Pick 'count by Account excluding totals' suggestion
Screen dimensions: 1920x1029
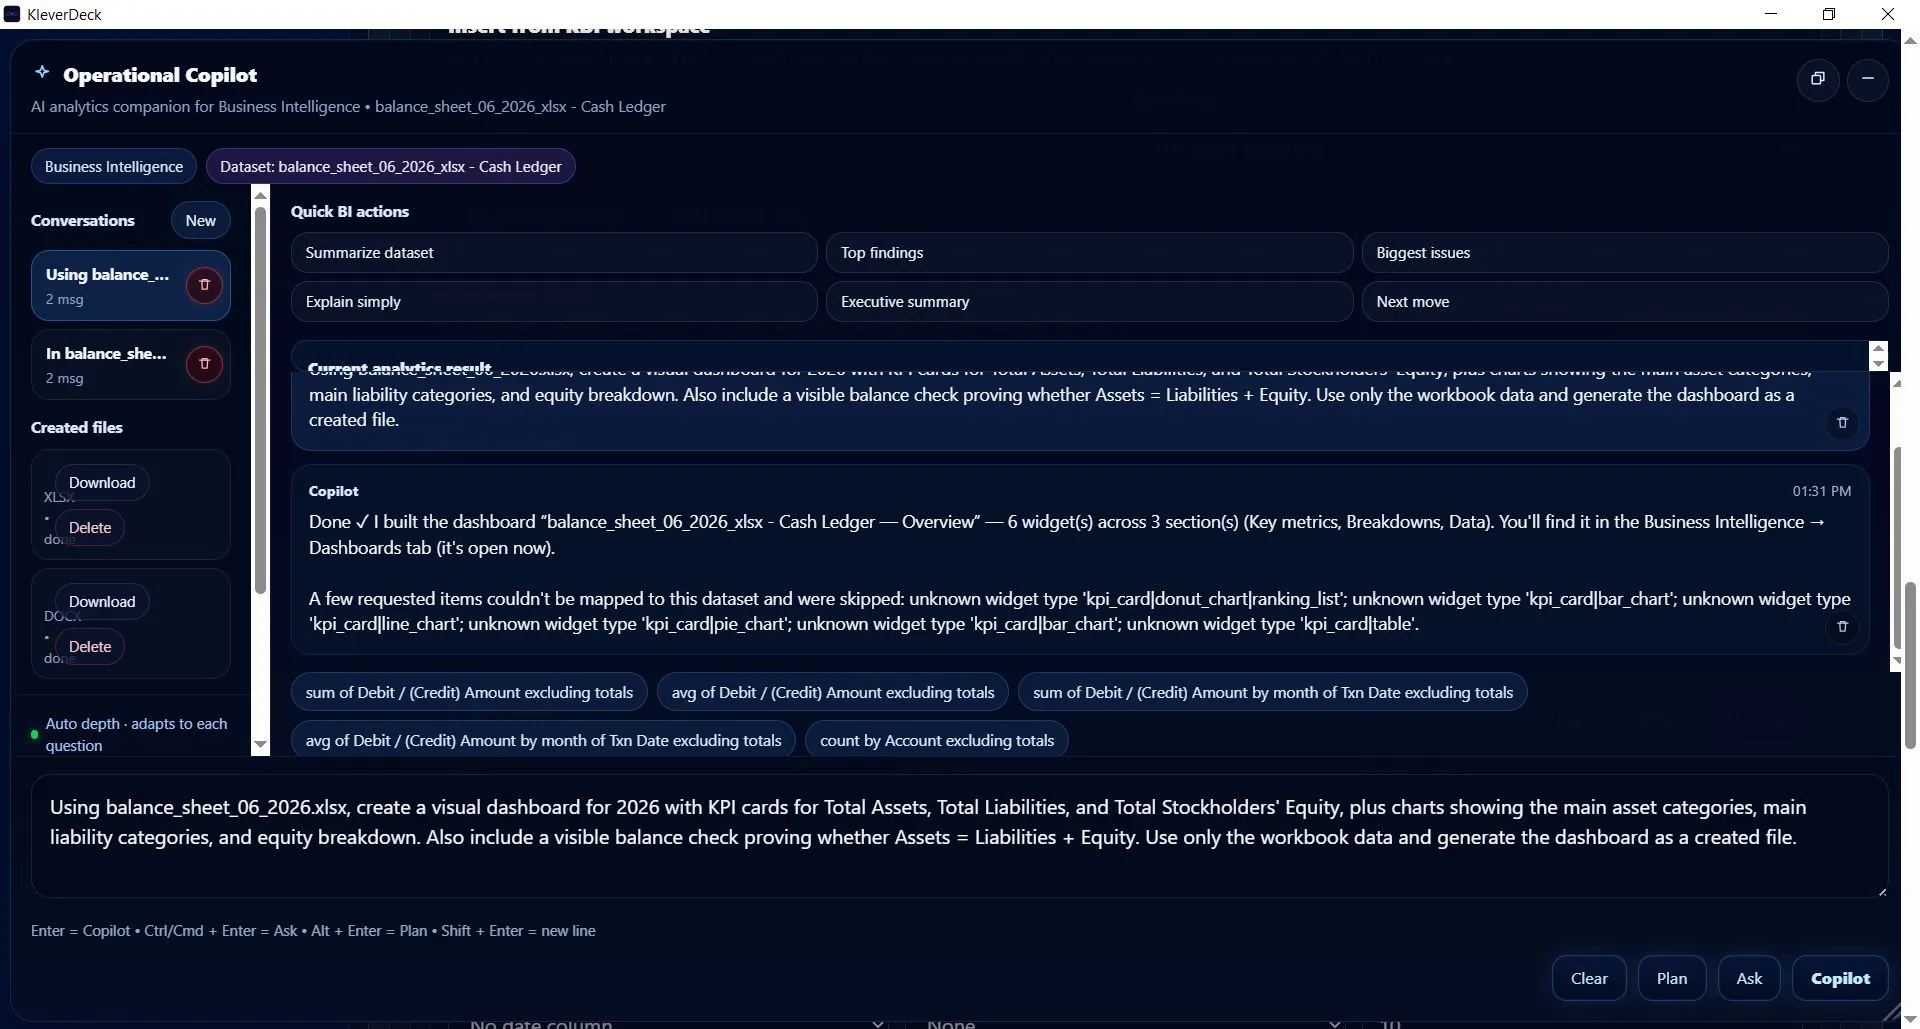(x=936, y=741)
